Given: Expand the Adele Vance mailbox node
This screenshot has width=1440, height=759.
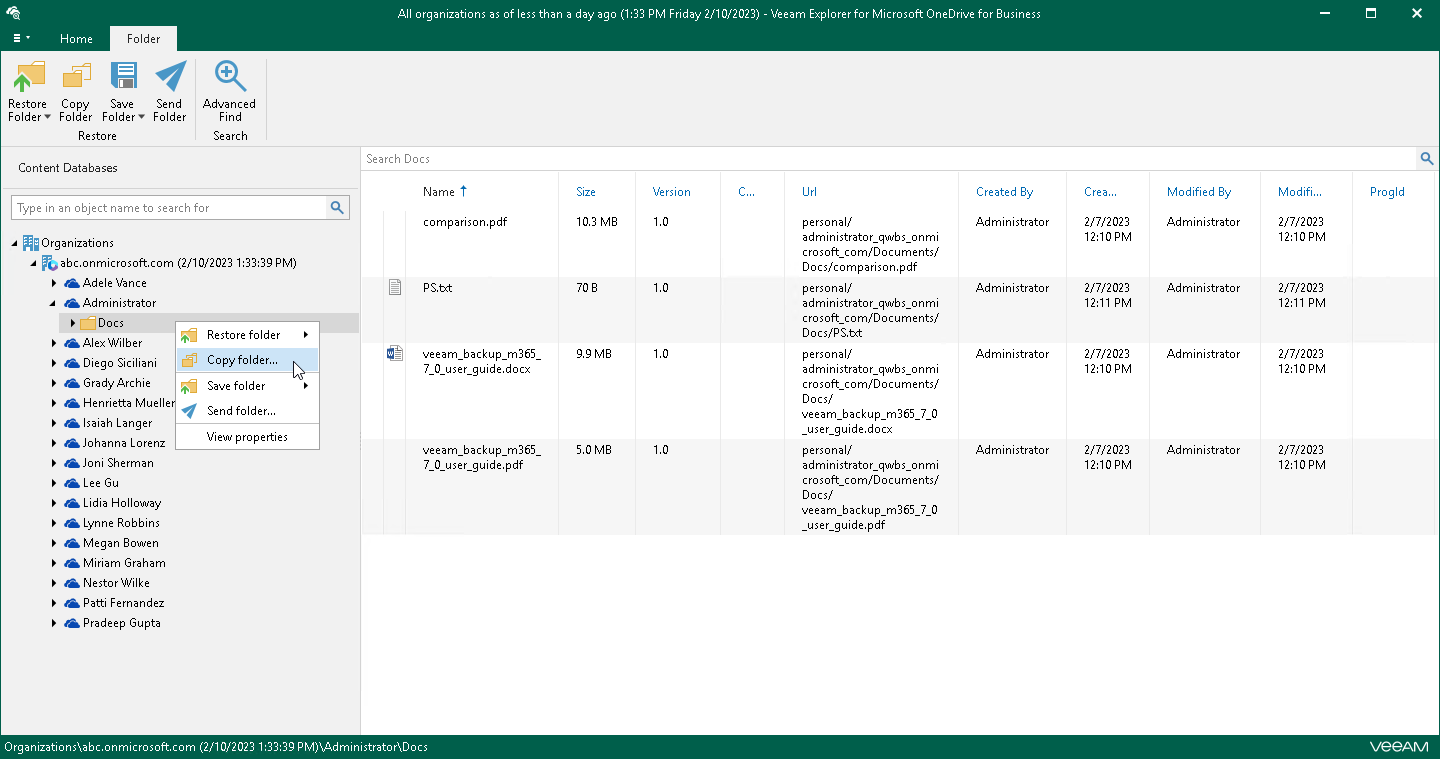Looking at the screenshot, I should click(x=54, y=283).
